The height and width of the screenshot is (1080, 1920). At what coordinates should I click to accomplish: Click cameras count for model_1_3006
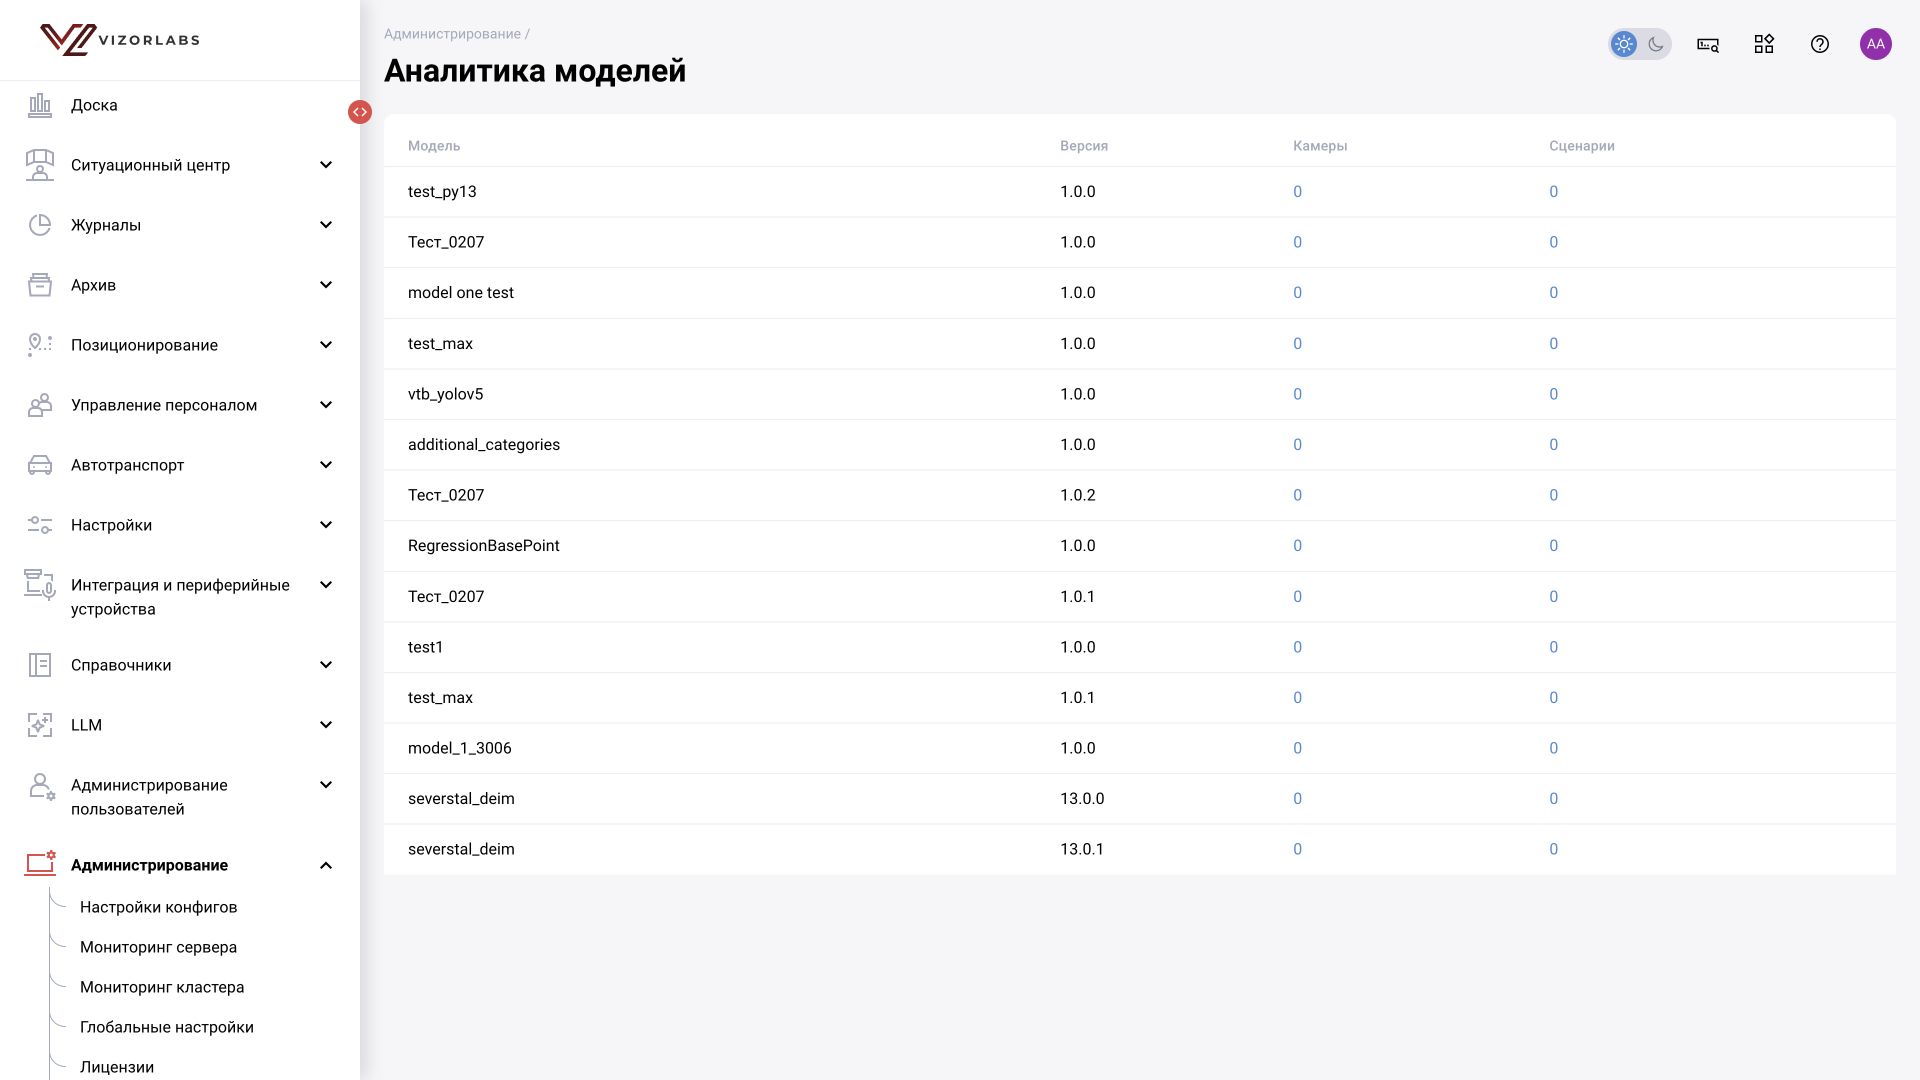(1297, 748)
